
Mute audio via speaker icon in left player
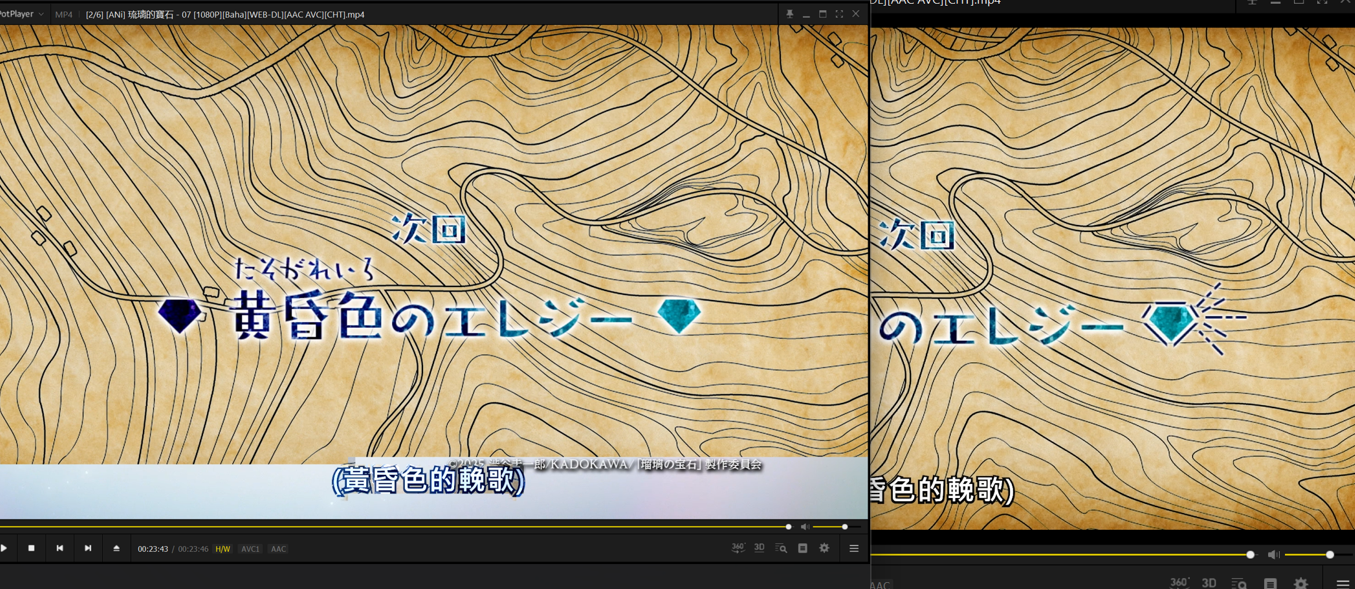(x=804, y=527)
